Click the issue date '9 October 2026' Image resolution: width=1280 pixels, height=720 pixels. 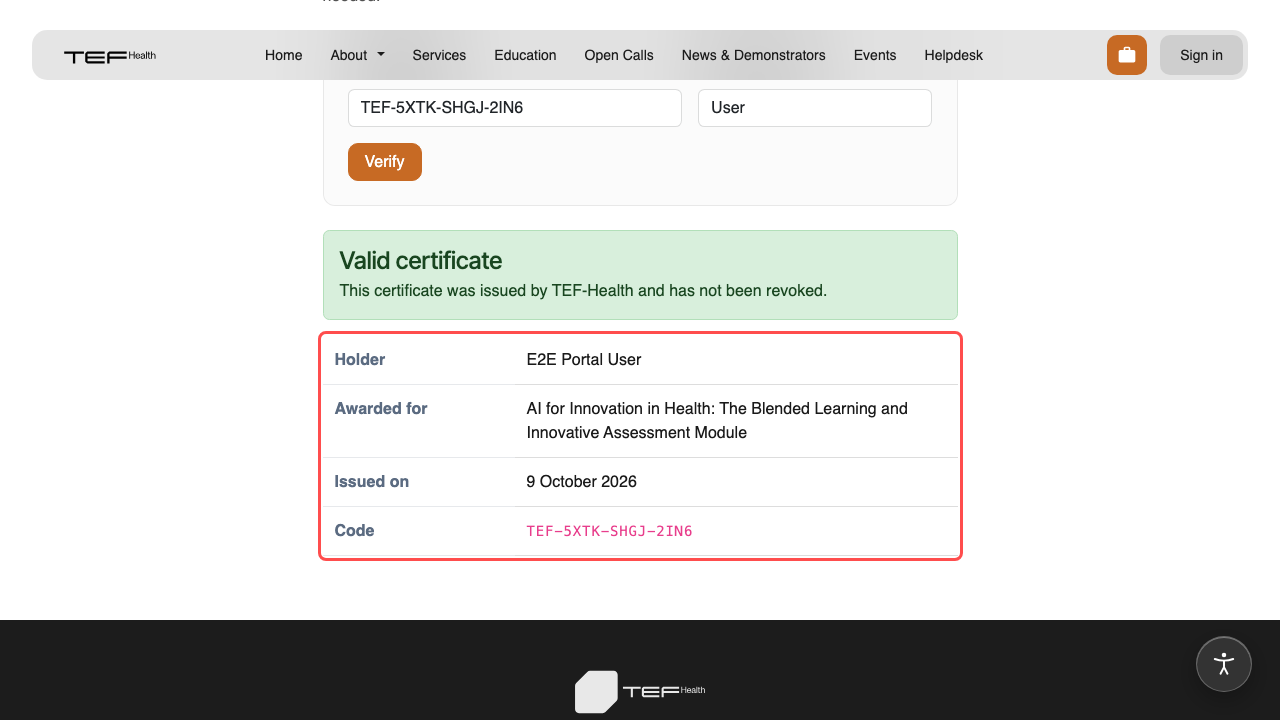[582, 482]
